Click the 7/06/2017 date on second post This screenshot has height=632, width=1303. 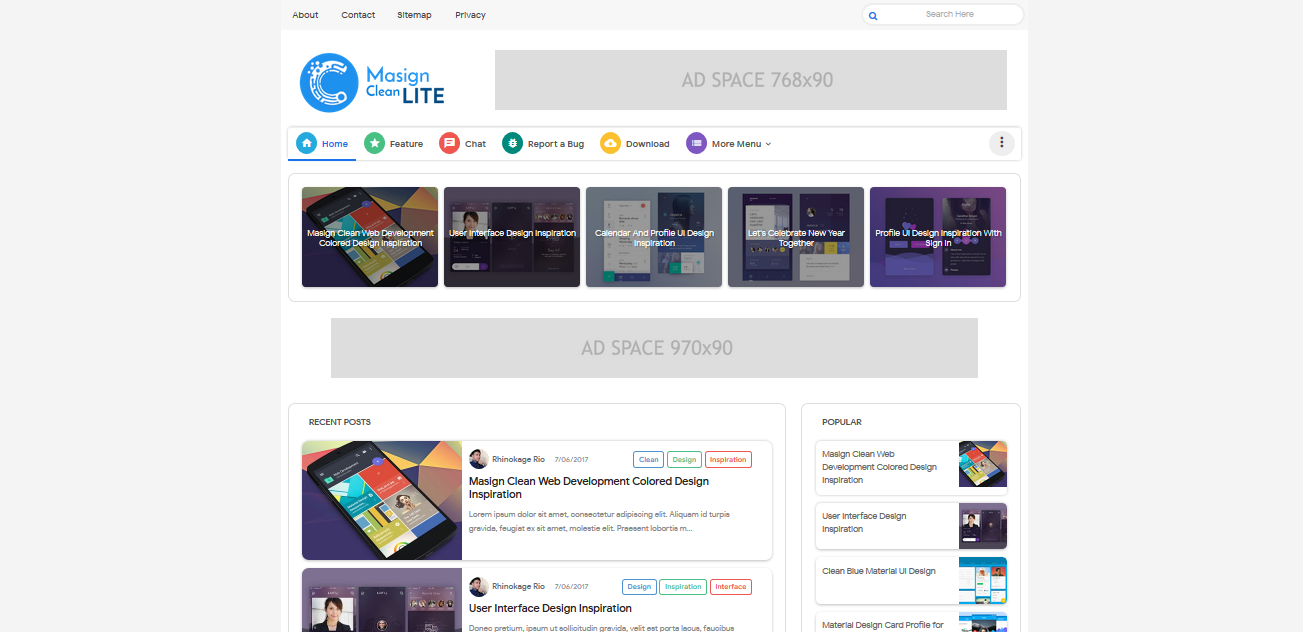[571, 587]
